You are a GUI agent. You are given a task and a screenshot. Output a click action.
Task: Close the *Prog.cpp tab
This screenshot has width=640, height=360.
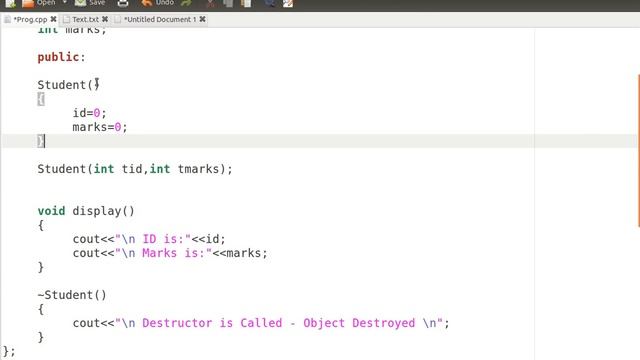tap(53, 19)
